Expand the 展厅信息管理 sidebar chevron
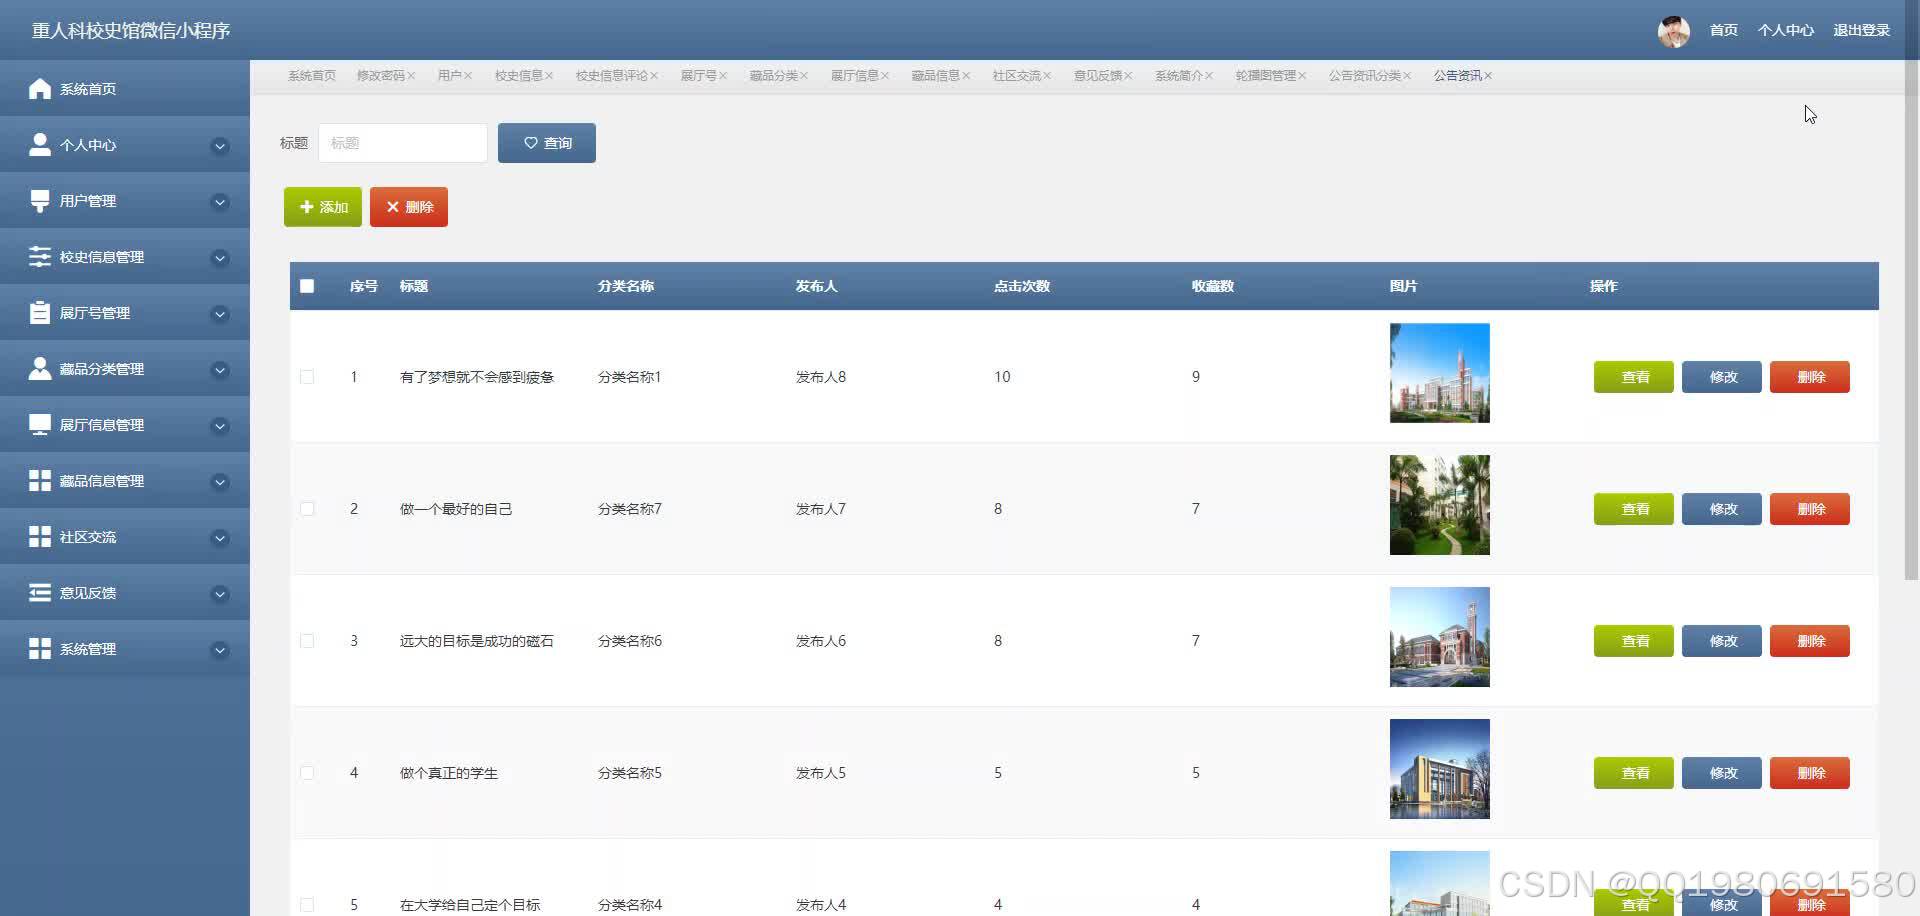This screenshot has width=1920, height=916. 220,426
